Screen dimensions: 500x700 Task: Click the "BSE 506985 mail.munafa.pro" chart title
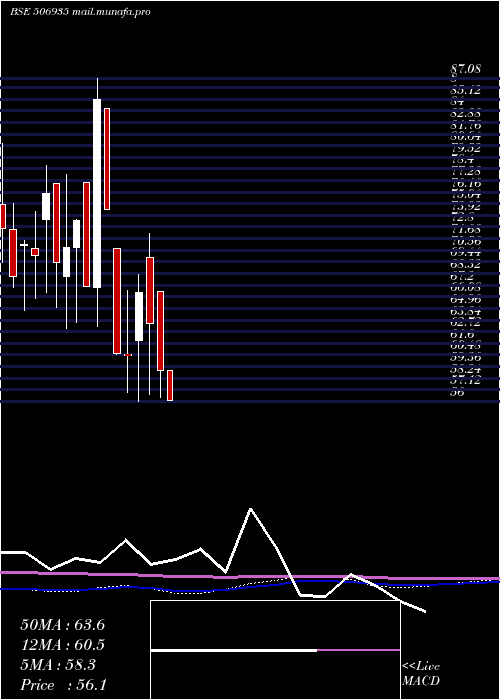(80, 12)
